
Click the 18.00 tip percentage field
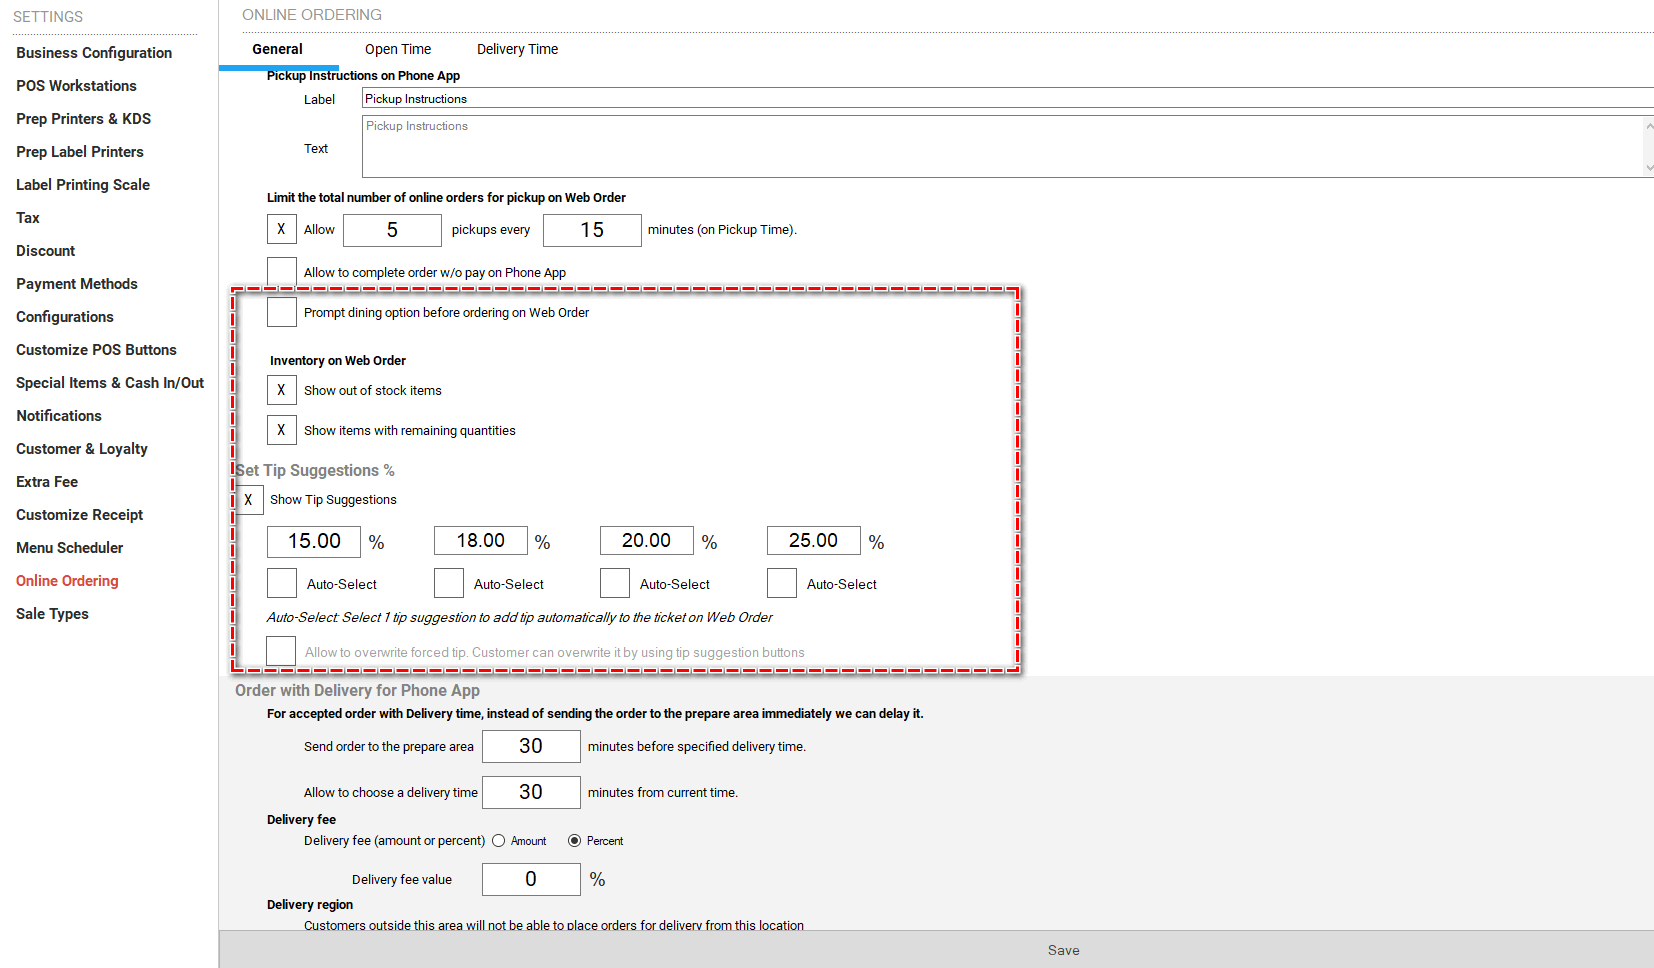480,541
